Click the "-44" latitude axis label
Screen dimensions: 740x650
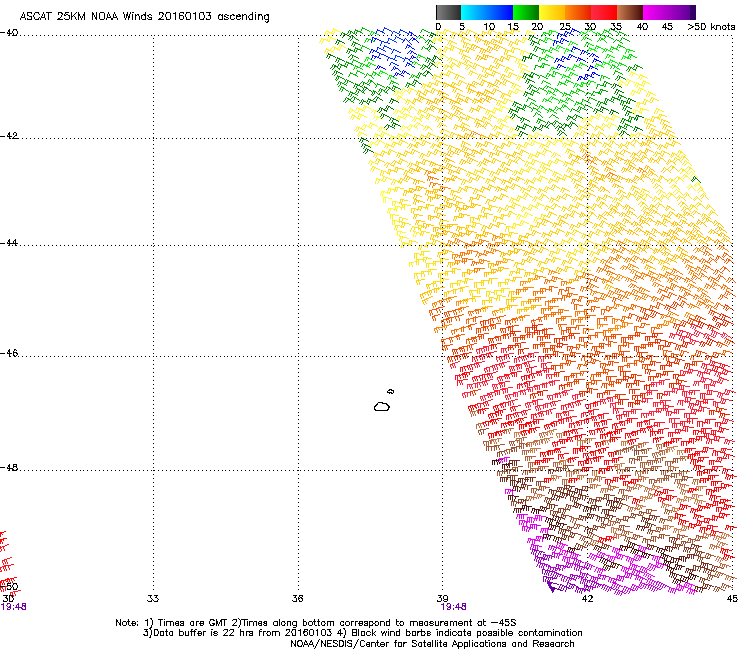coord(9,243)
